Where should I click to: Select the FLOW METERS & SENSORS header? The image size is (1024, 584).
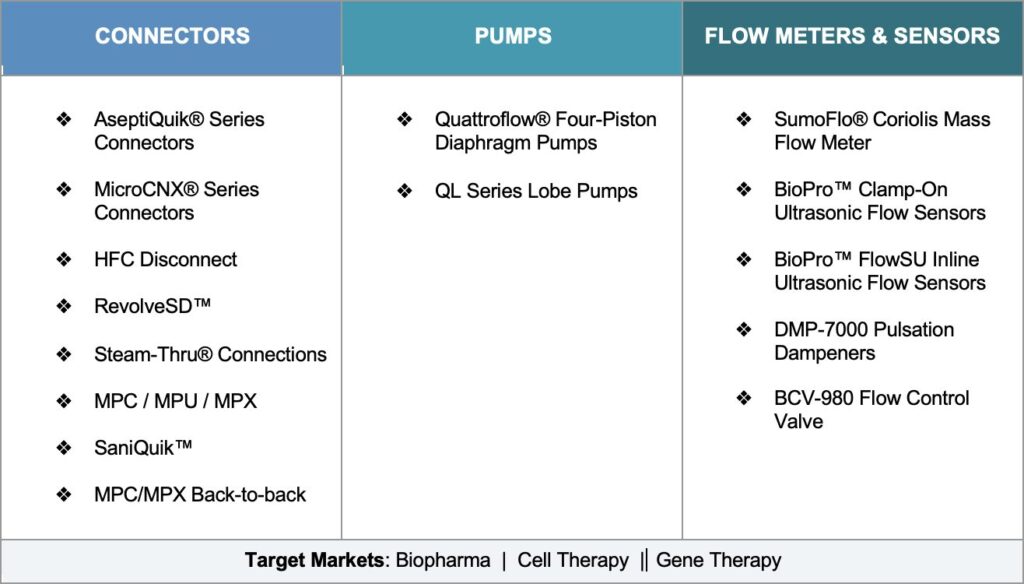852,37
